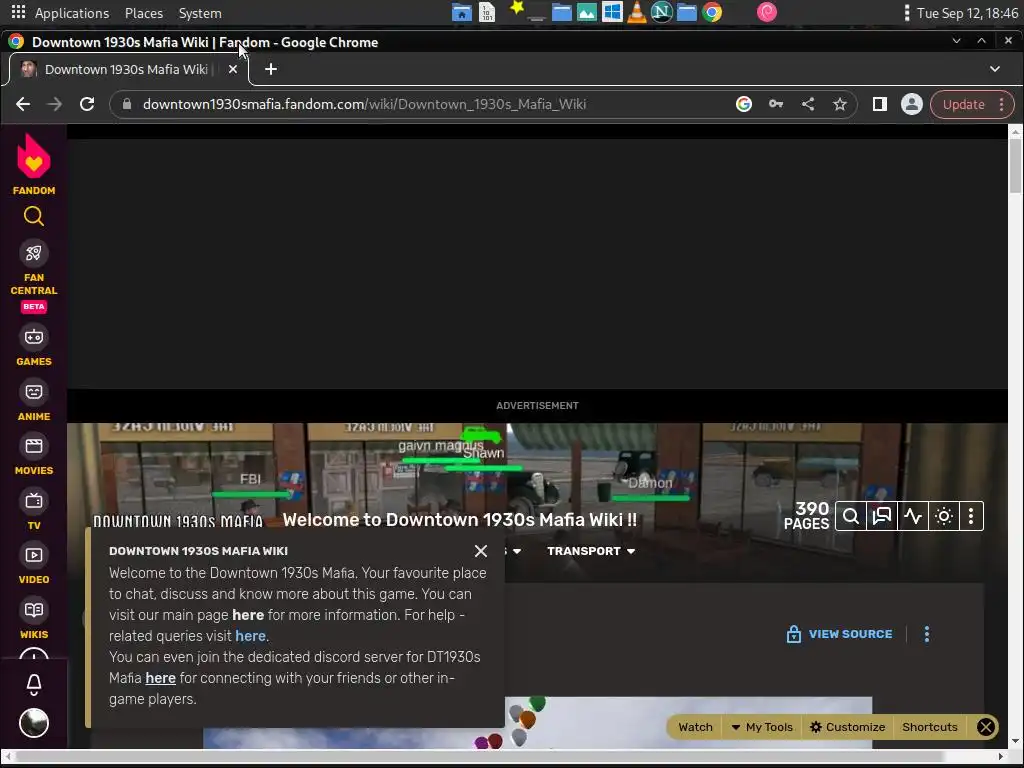Share this page icon
This screenshot has height=768, width=1024.
pyautogui.click(x=808, y=104)
